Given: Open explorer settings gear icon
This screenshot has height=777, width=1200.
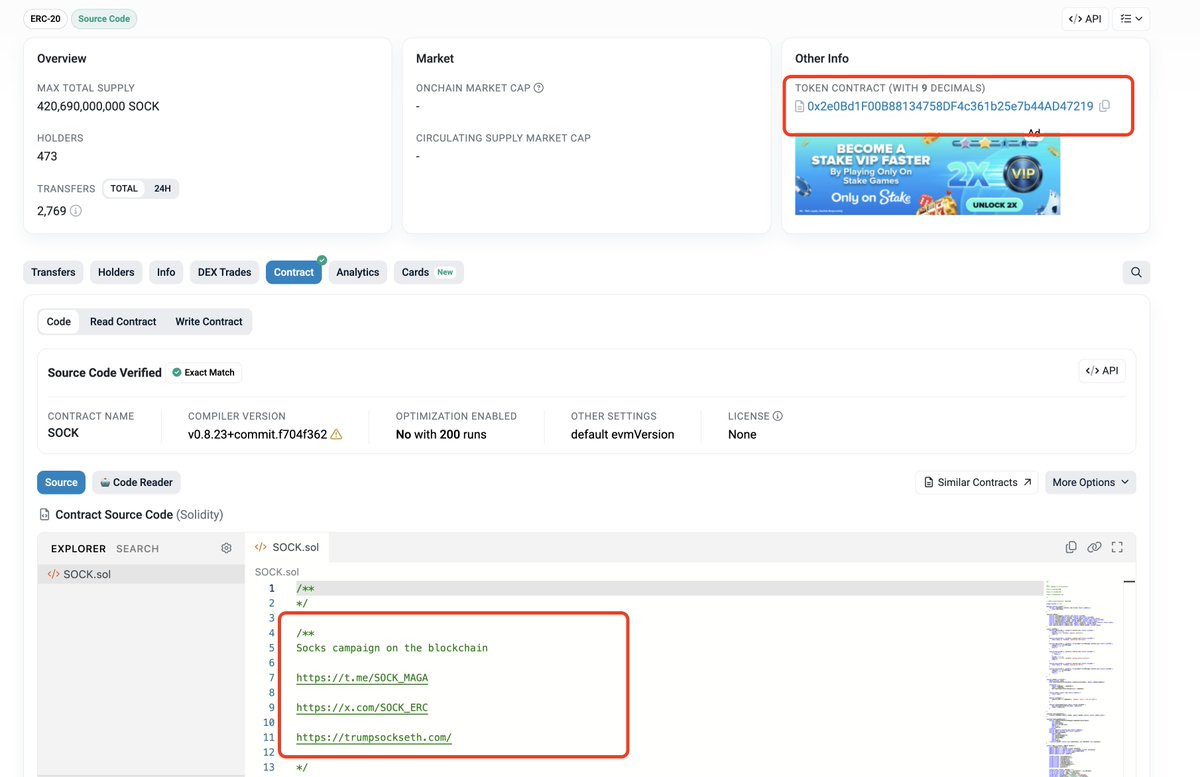Looking at the screenshot, I should 226,548.
